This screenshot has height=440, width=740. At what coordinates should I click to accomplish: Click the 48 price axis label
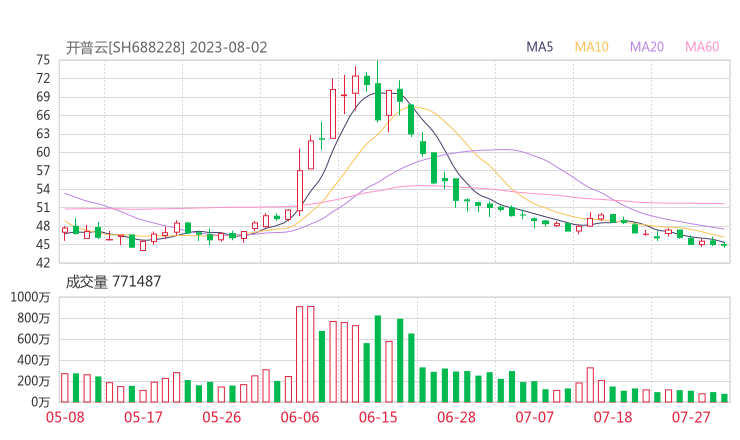(x=43, y=226)
